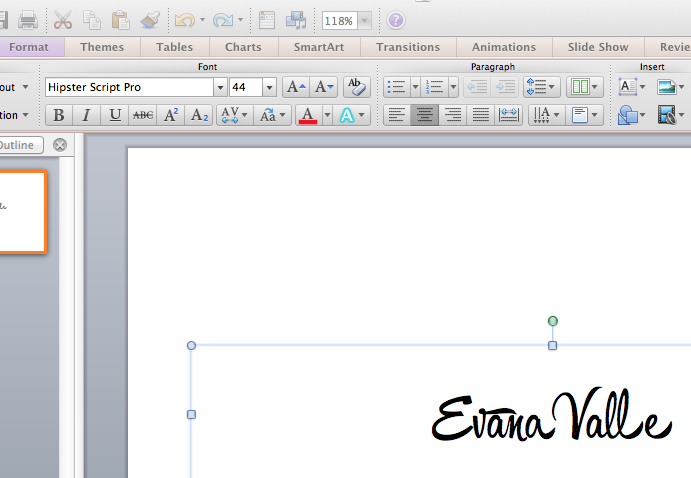Screen dimensions: 691x478
Task: Switch to the Animations tab
Action: pos(504,47)
